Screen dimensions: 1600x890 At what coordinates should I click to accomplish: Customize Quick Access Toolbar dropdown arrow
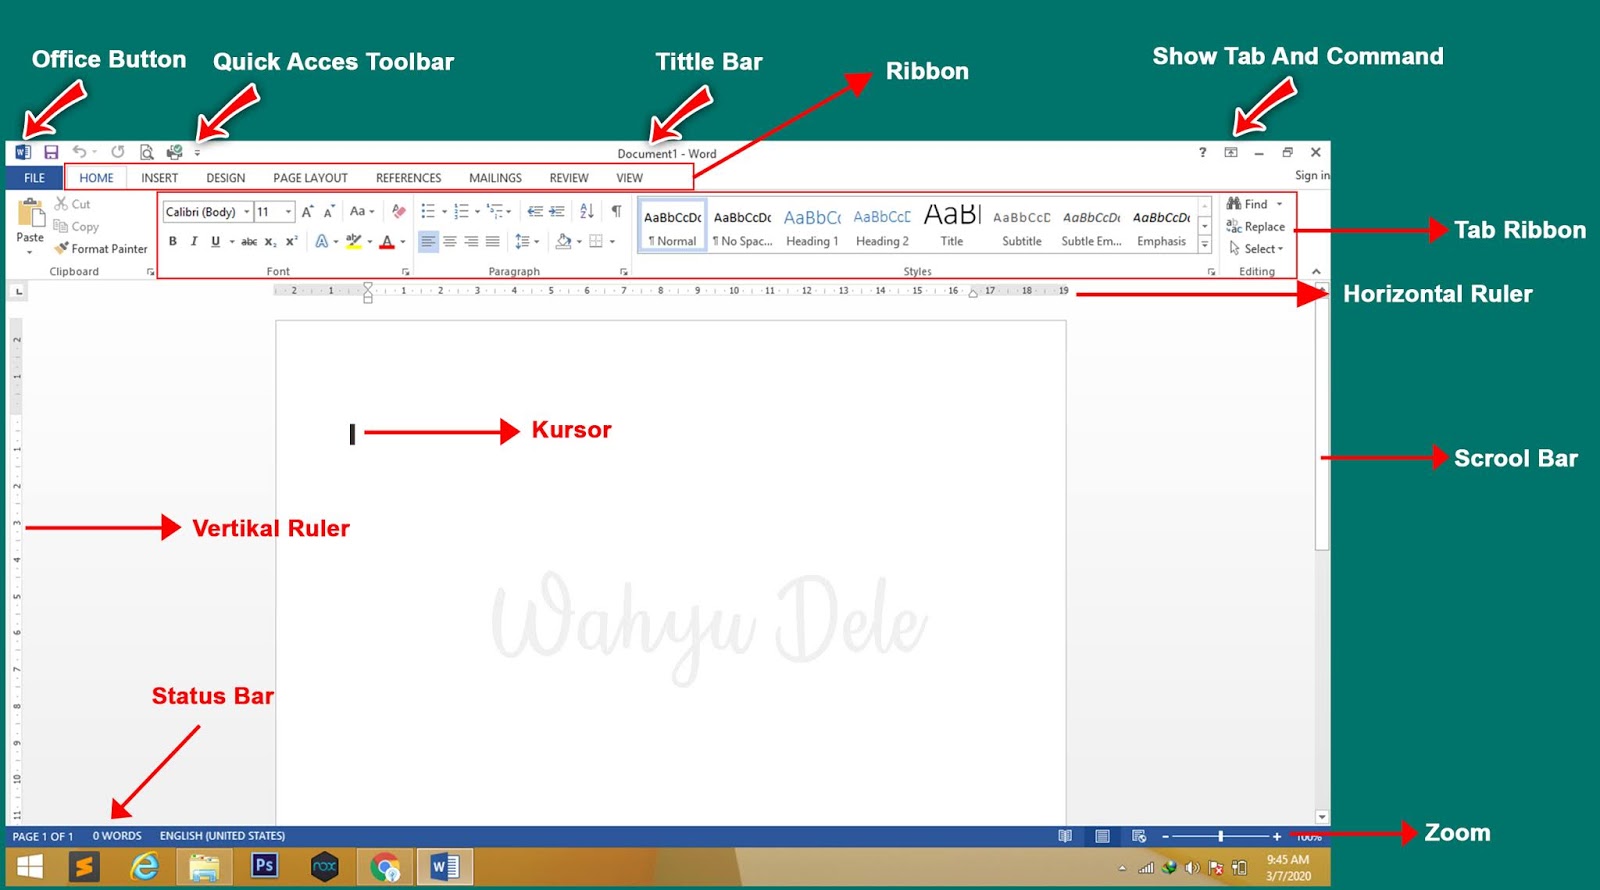pyautogui.click(x=197, y=153)
